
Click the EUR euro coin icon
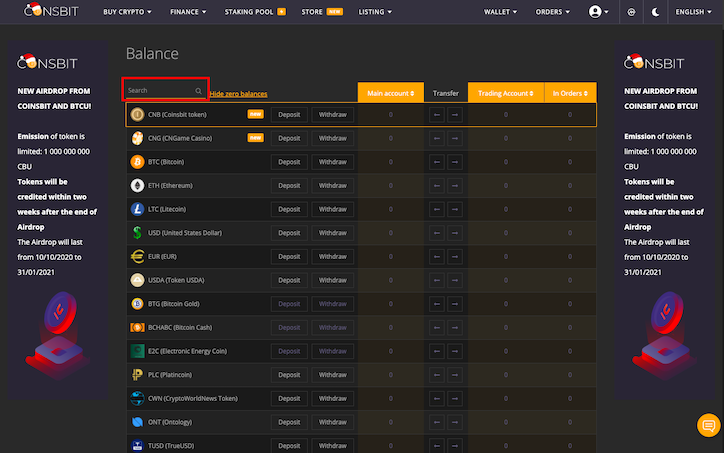coord(137,256)
